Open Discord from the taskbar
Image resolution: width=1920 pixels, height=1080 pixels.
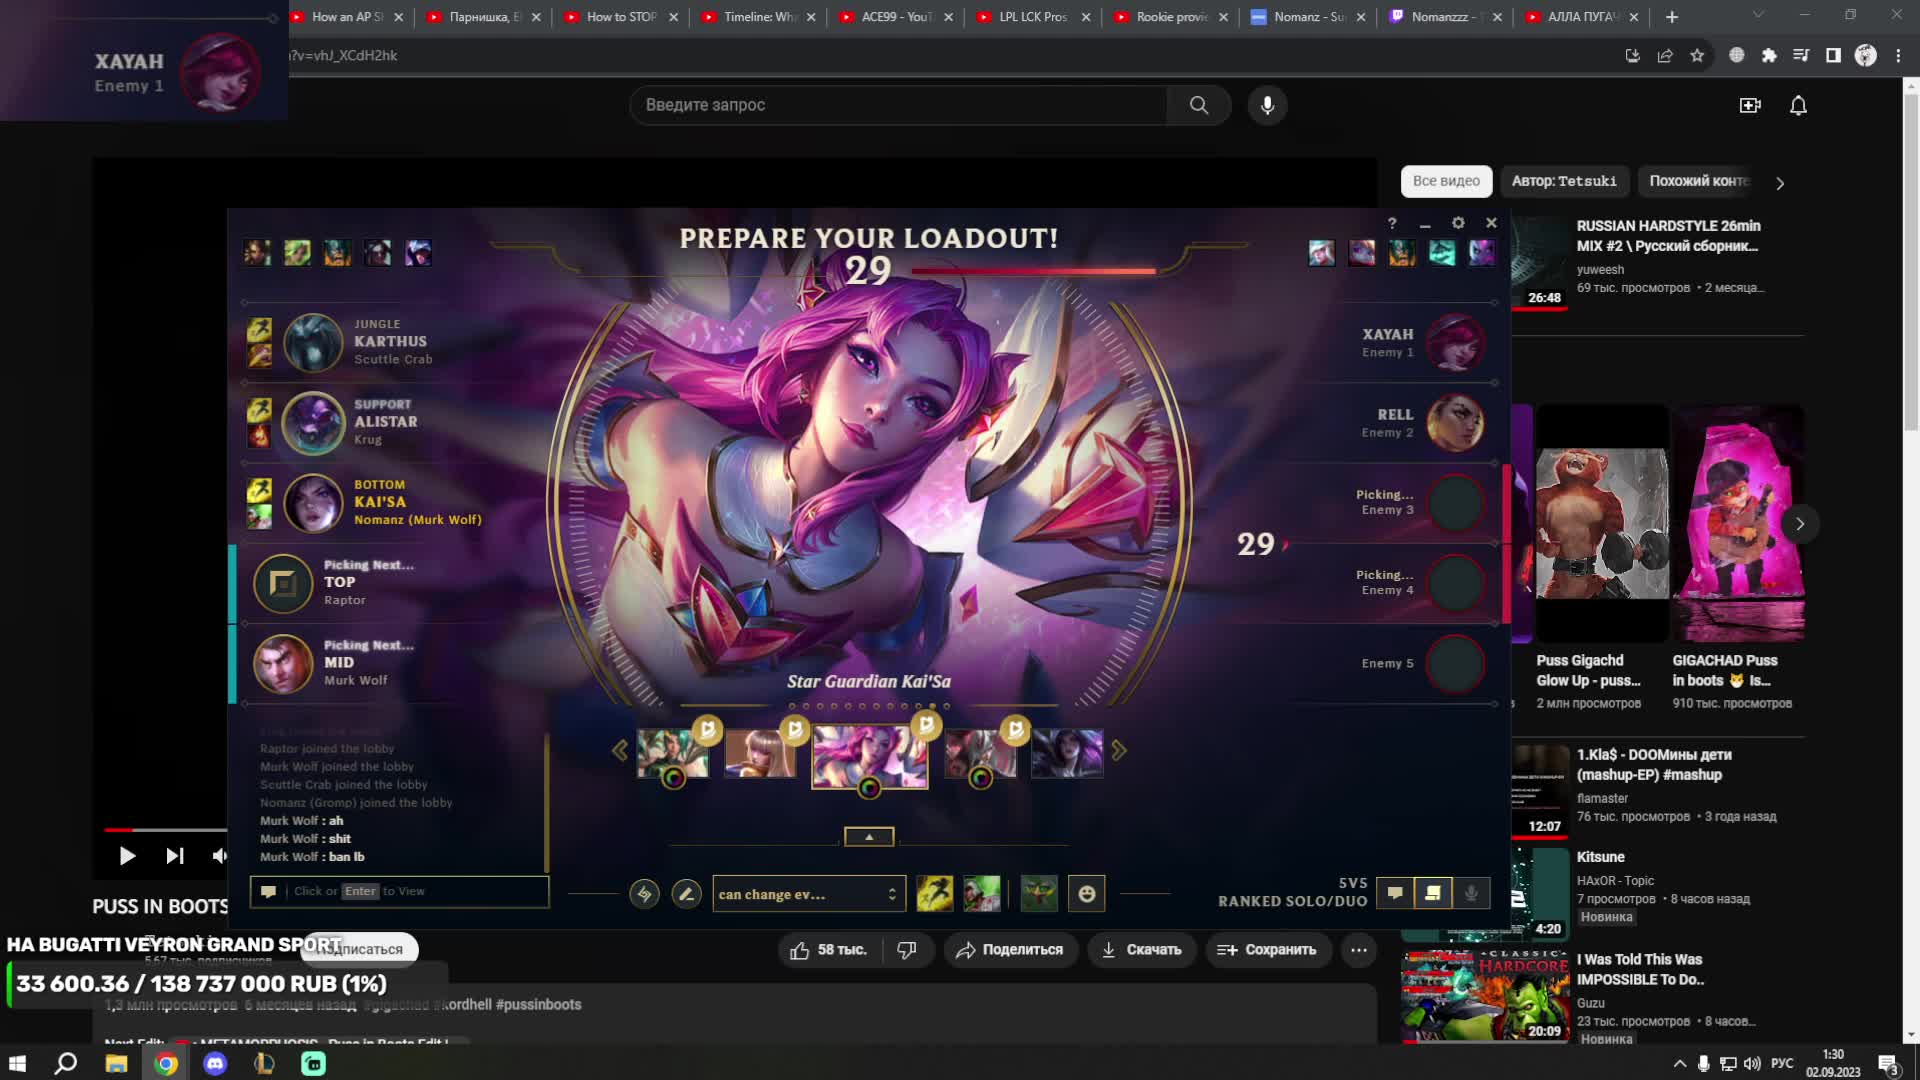click(215, 1063)
